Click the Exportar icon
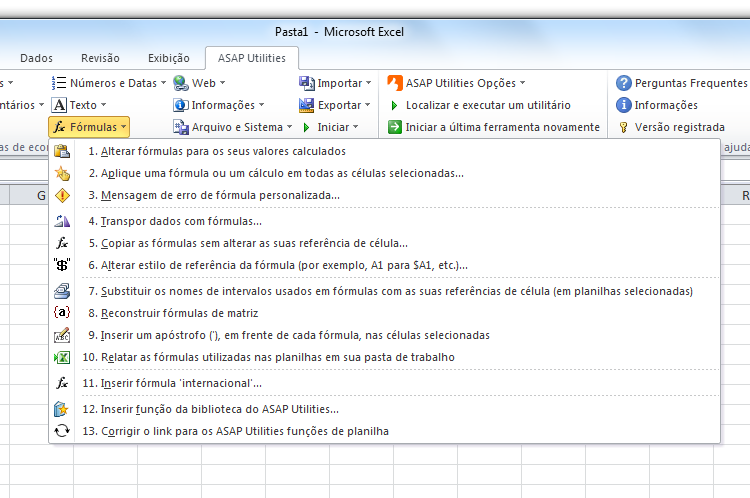This screenshot has height=498, width=750. point(307,105)
